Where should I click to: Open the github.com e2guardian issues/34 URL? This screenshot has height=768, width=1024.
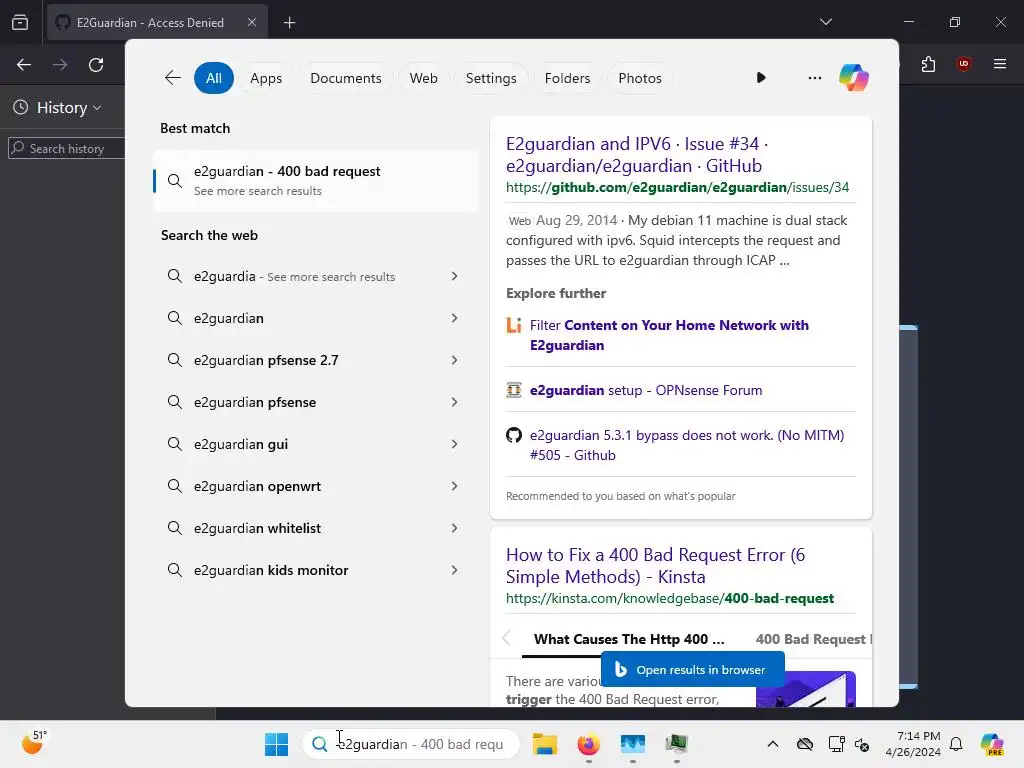677,187
